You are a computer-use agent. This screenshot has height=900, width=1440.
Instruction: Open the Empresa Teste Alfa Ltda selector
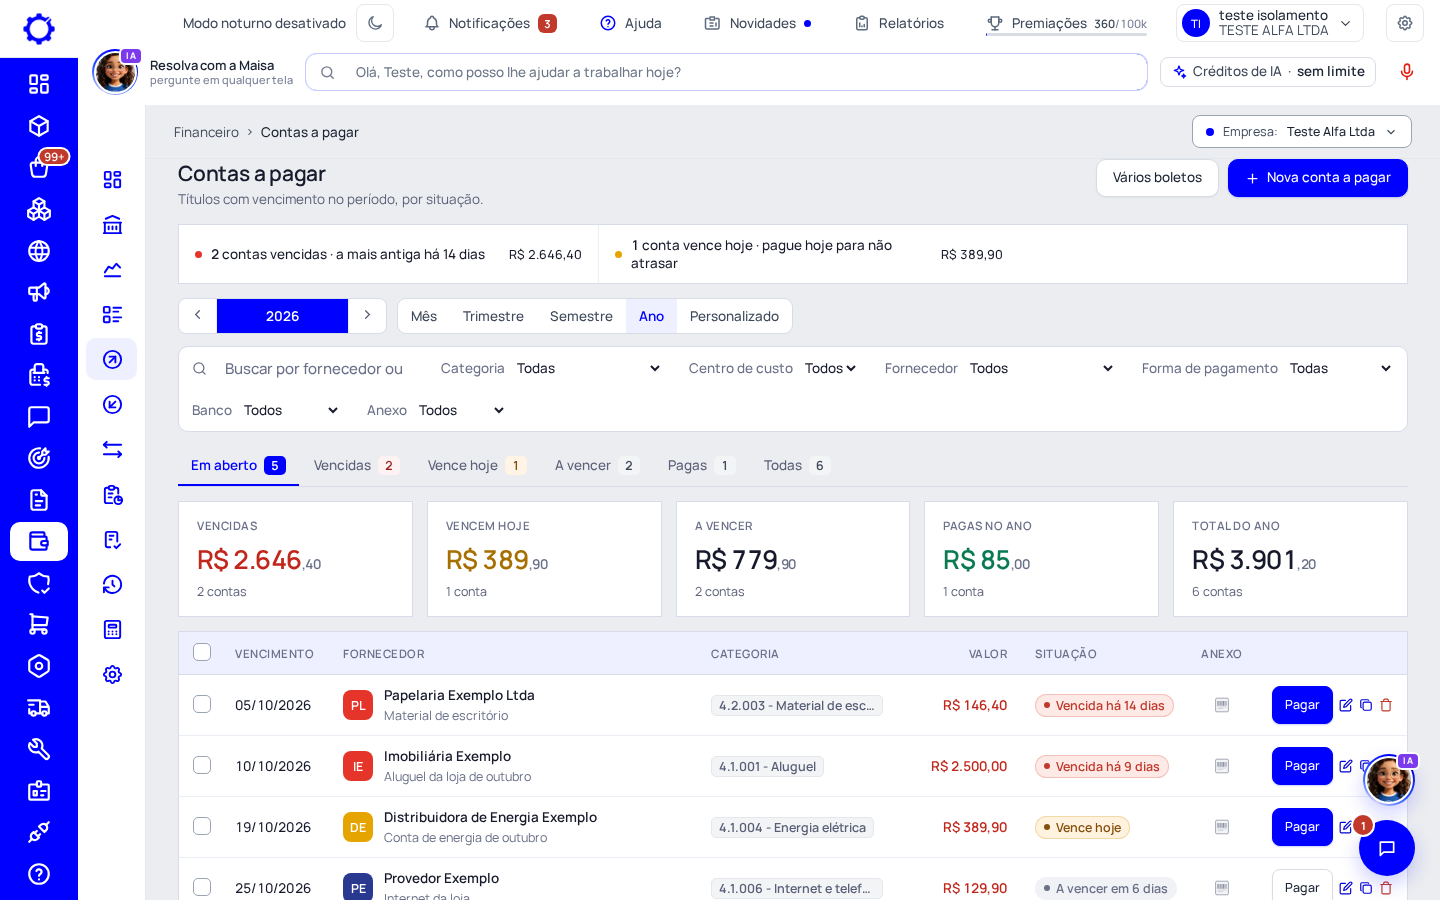pyautogui.click(x=1301, y=131)
